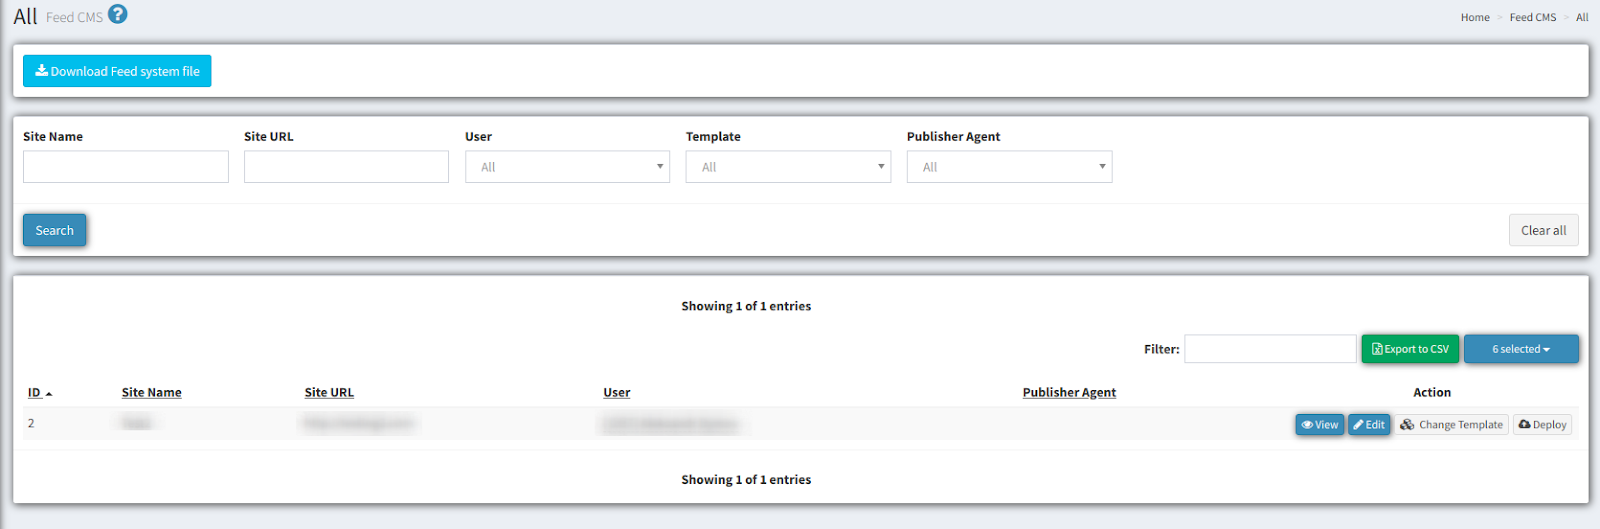Deploy the site with cloud button
The image size is (1600, 529).
[x=1542, y=425]
